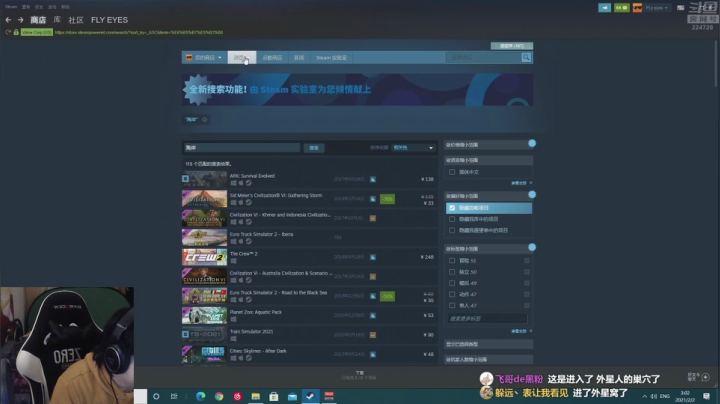Open File Explorer from the taskbar
720x404 pixels.
tap(256, 396)
